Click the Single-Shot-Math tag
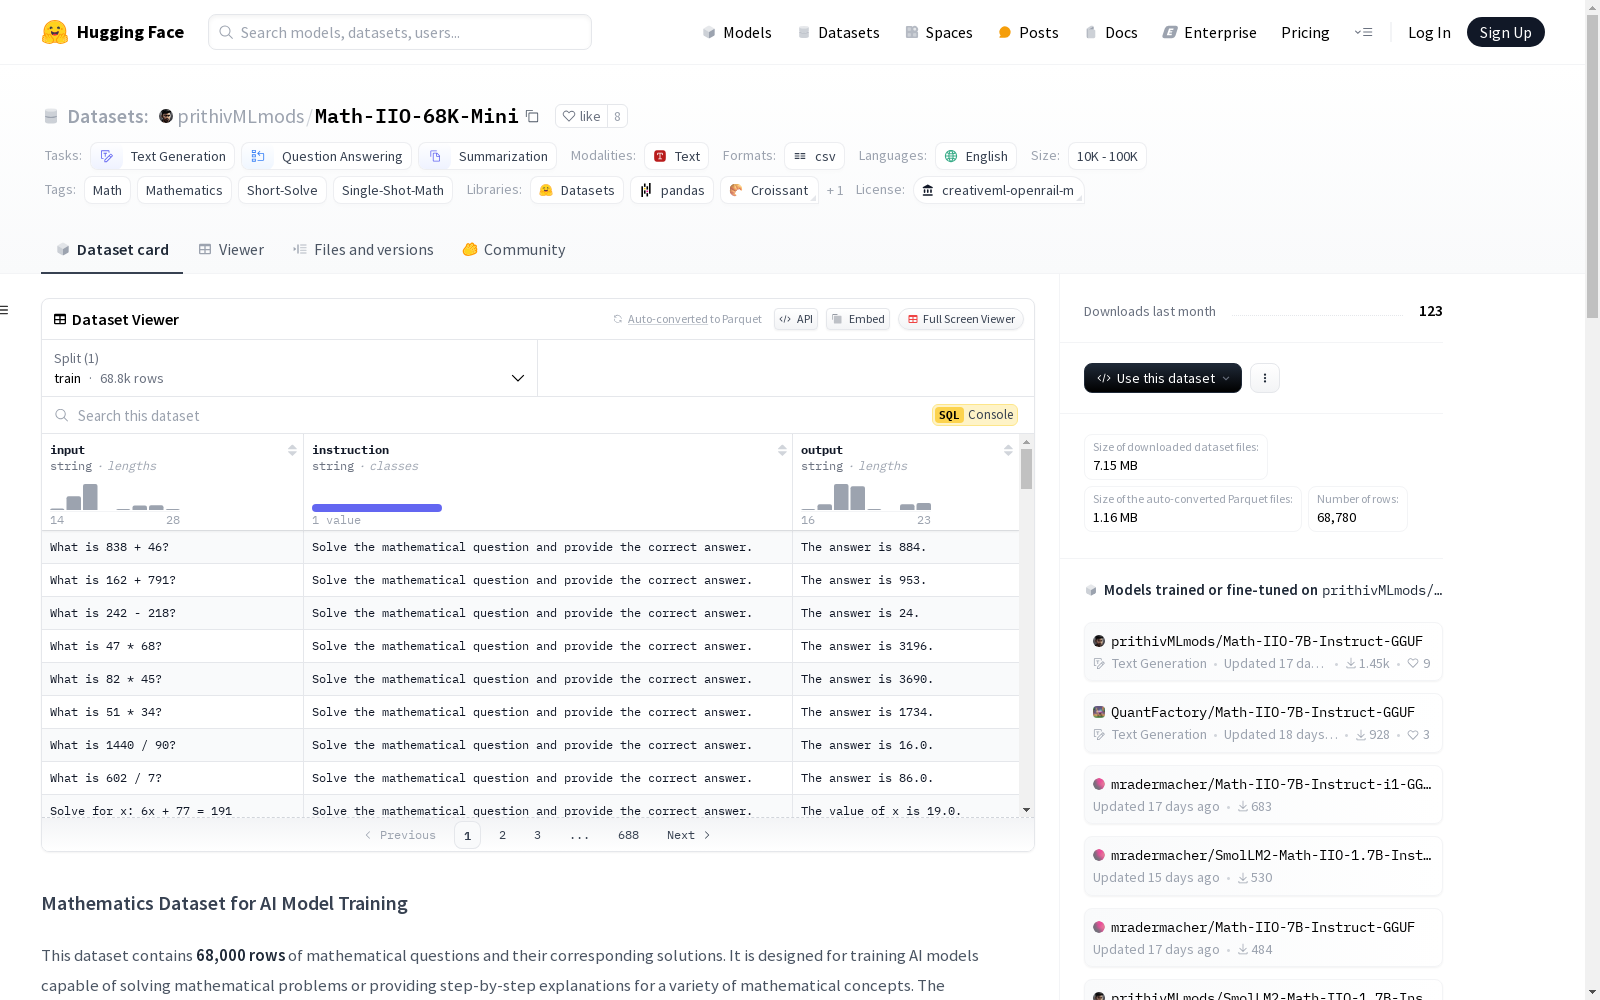This screenshot has width=1600, height=1000. [393, 190]
